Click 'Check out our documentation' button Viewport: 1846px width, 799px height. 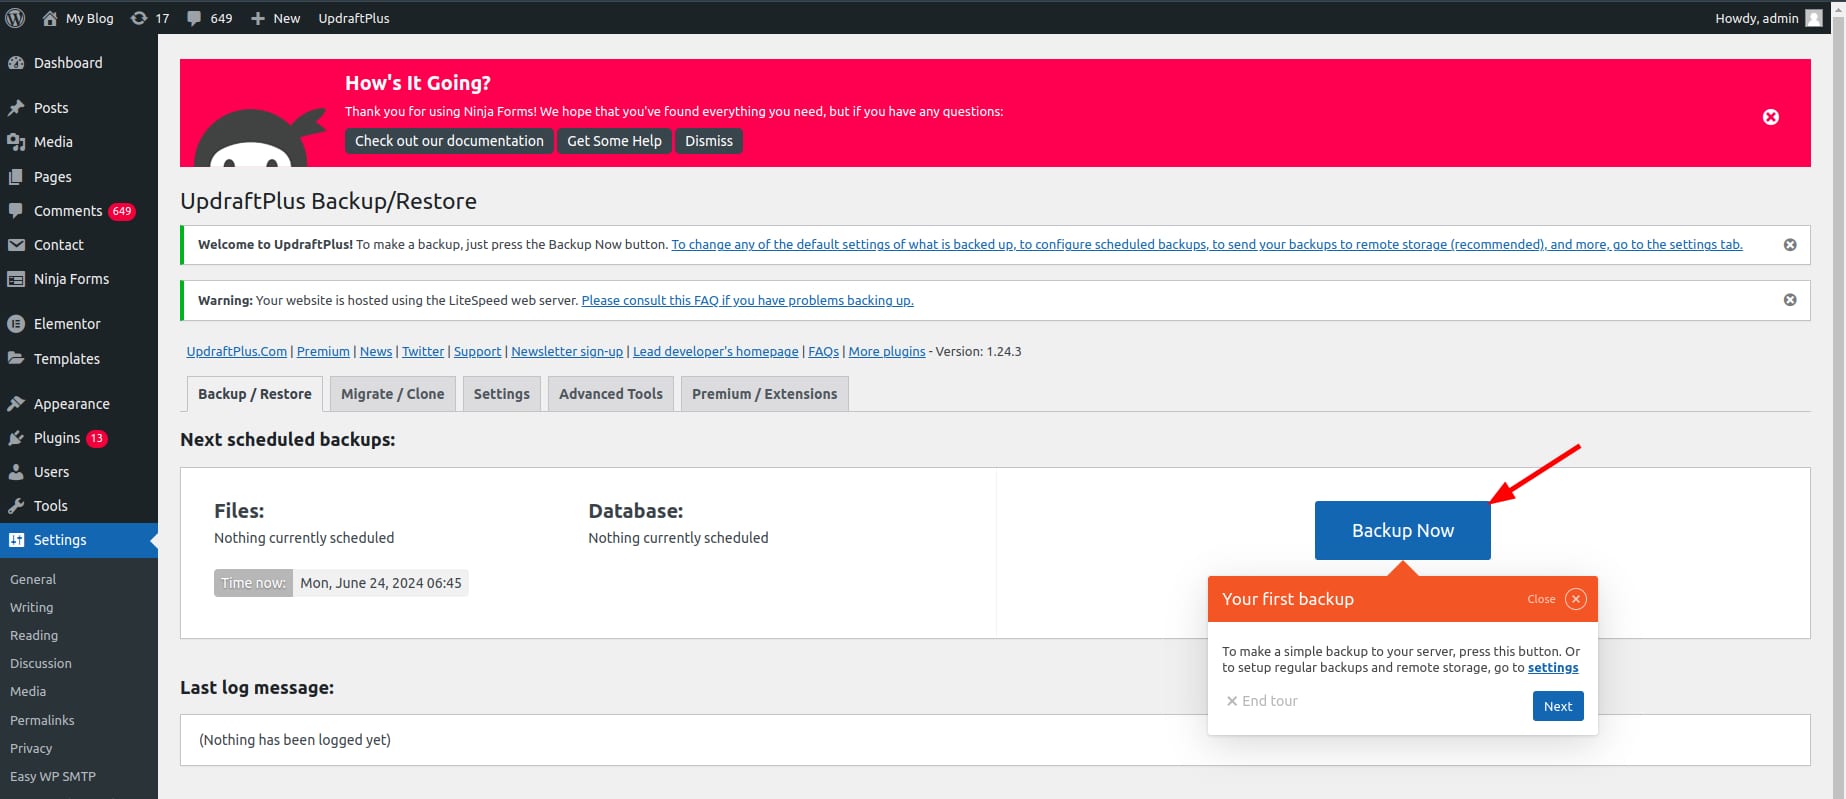(x=449, y=141)
